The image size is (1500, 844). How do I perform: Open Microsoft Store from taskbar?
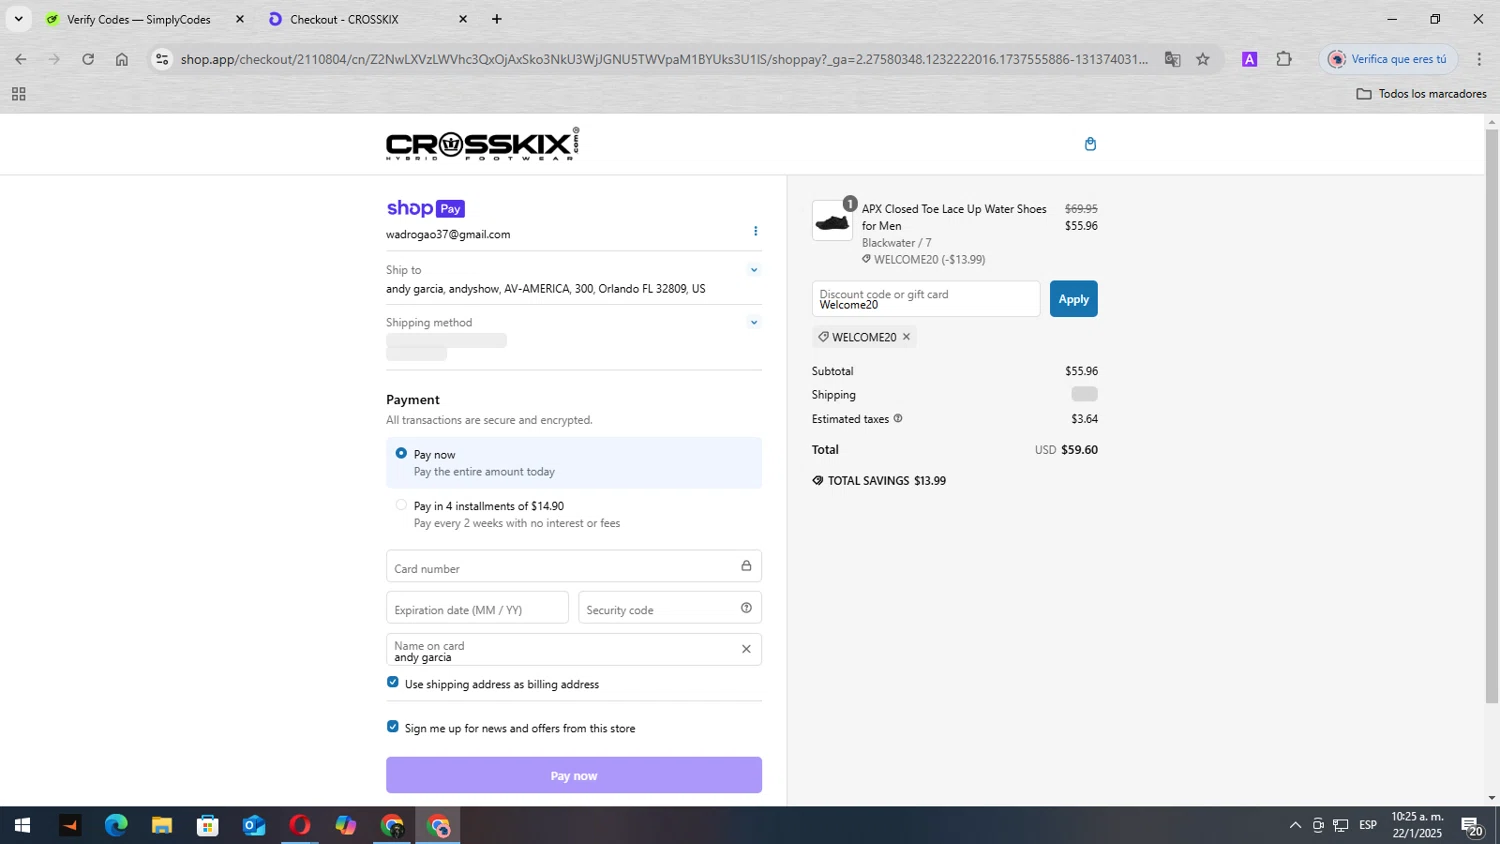pos(208,826)
